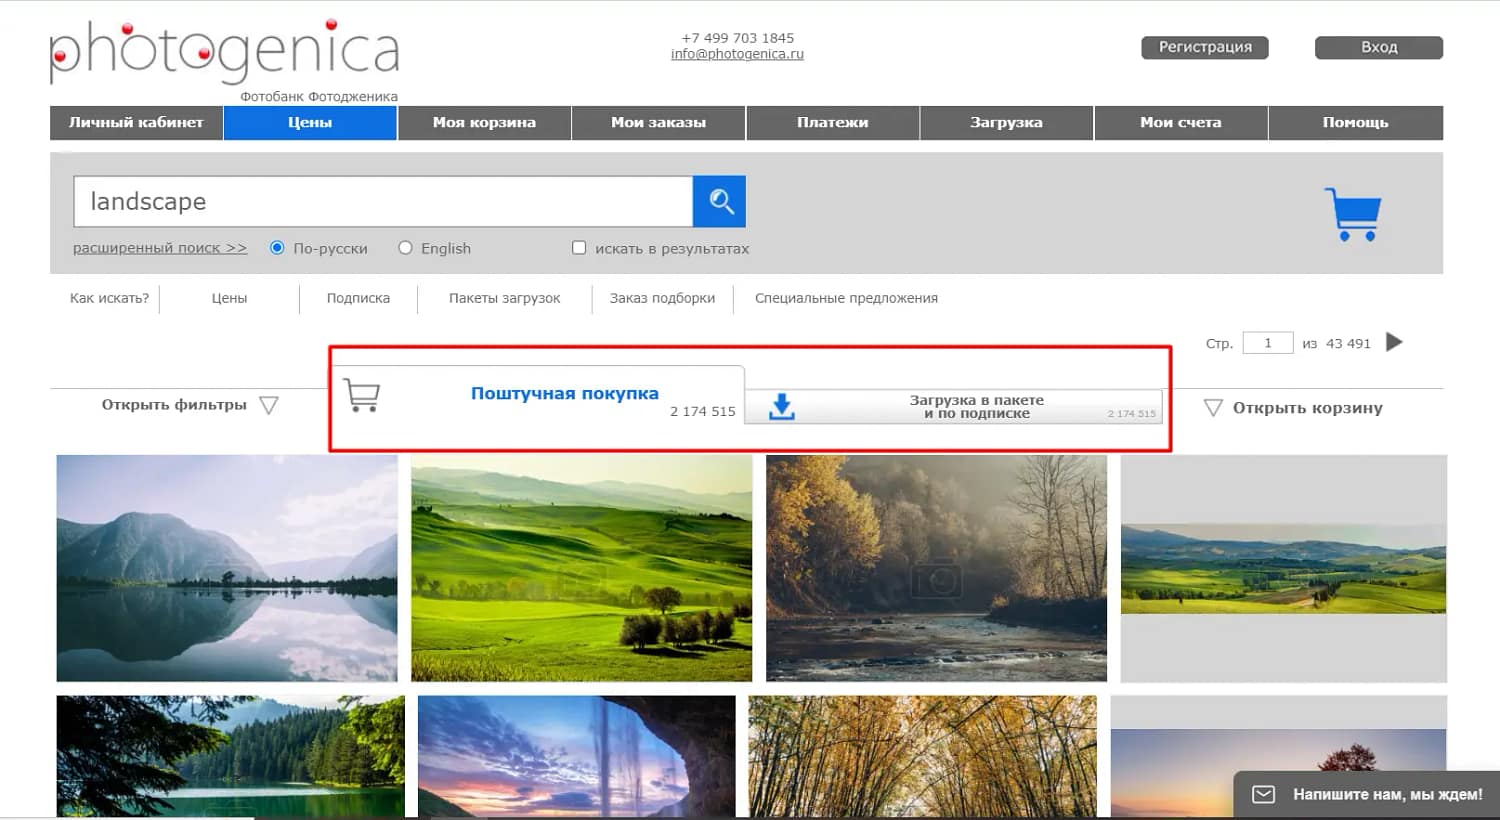Switch to the Моя корзина tab
This screenshot has width=1500, height=820.
coord(484,122)
